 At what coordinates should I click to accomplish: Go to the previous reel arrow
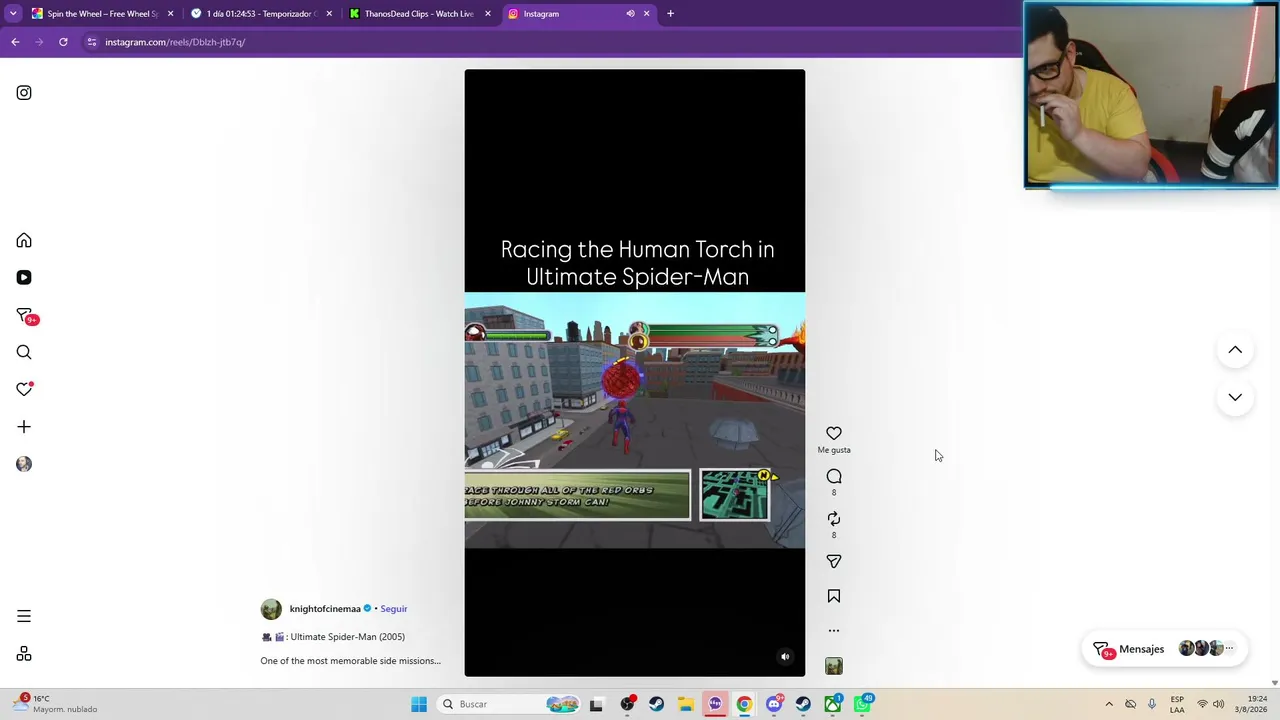1235,350
